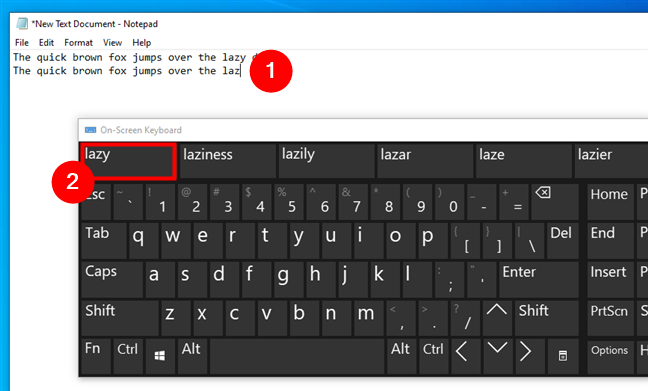Open the Help menu in Notepad

[142, 43]
